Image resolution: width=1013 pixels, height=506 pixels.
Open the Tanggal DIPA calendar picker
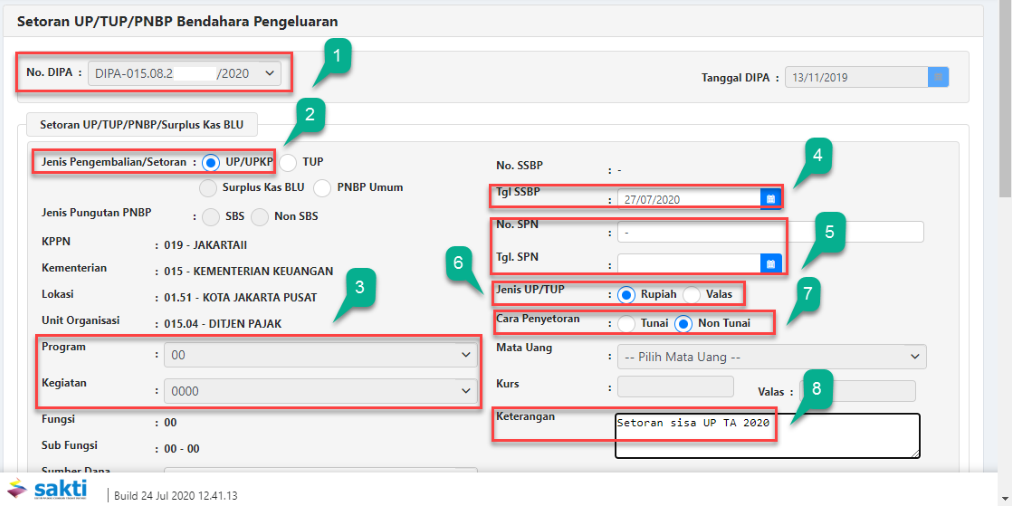pyautogui.click(x=938, y=77)
